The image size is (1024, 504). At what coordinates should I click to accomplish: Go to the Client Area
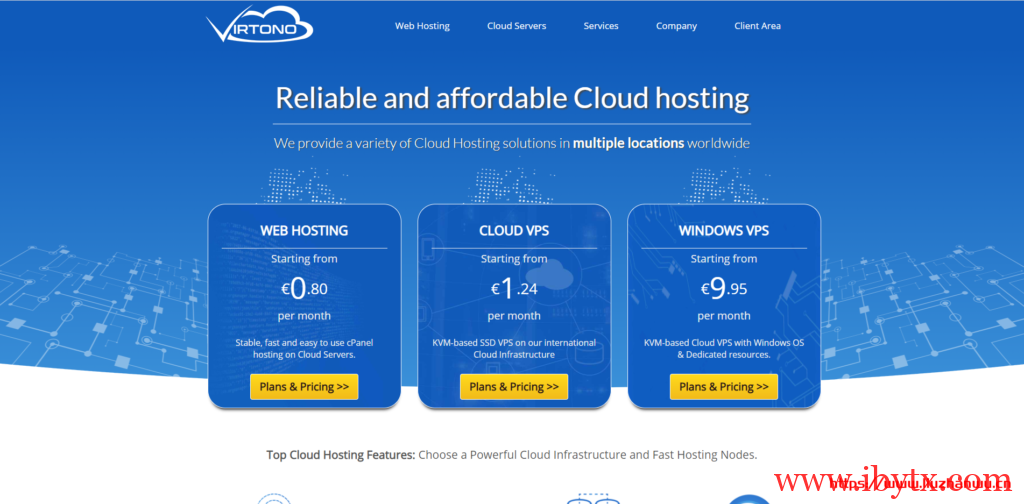coord(757,26)
